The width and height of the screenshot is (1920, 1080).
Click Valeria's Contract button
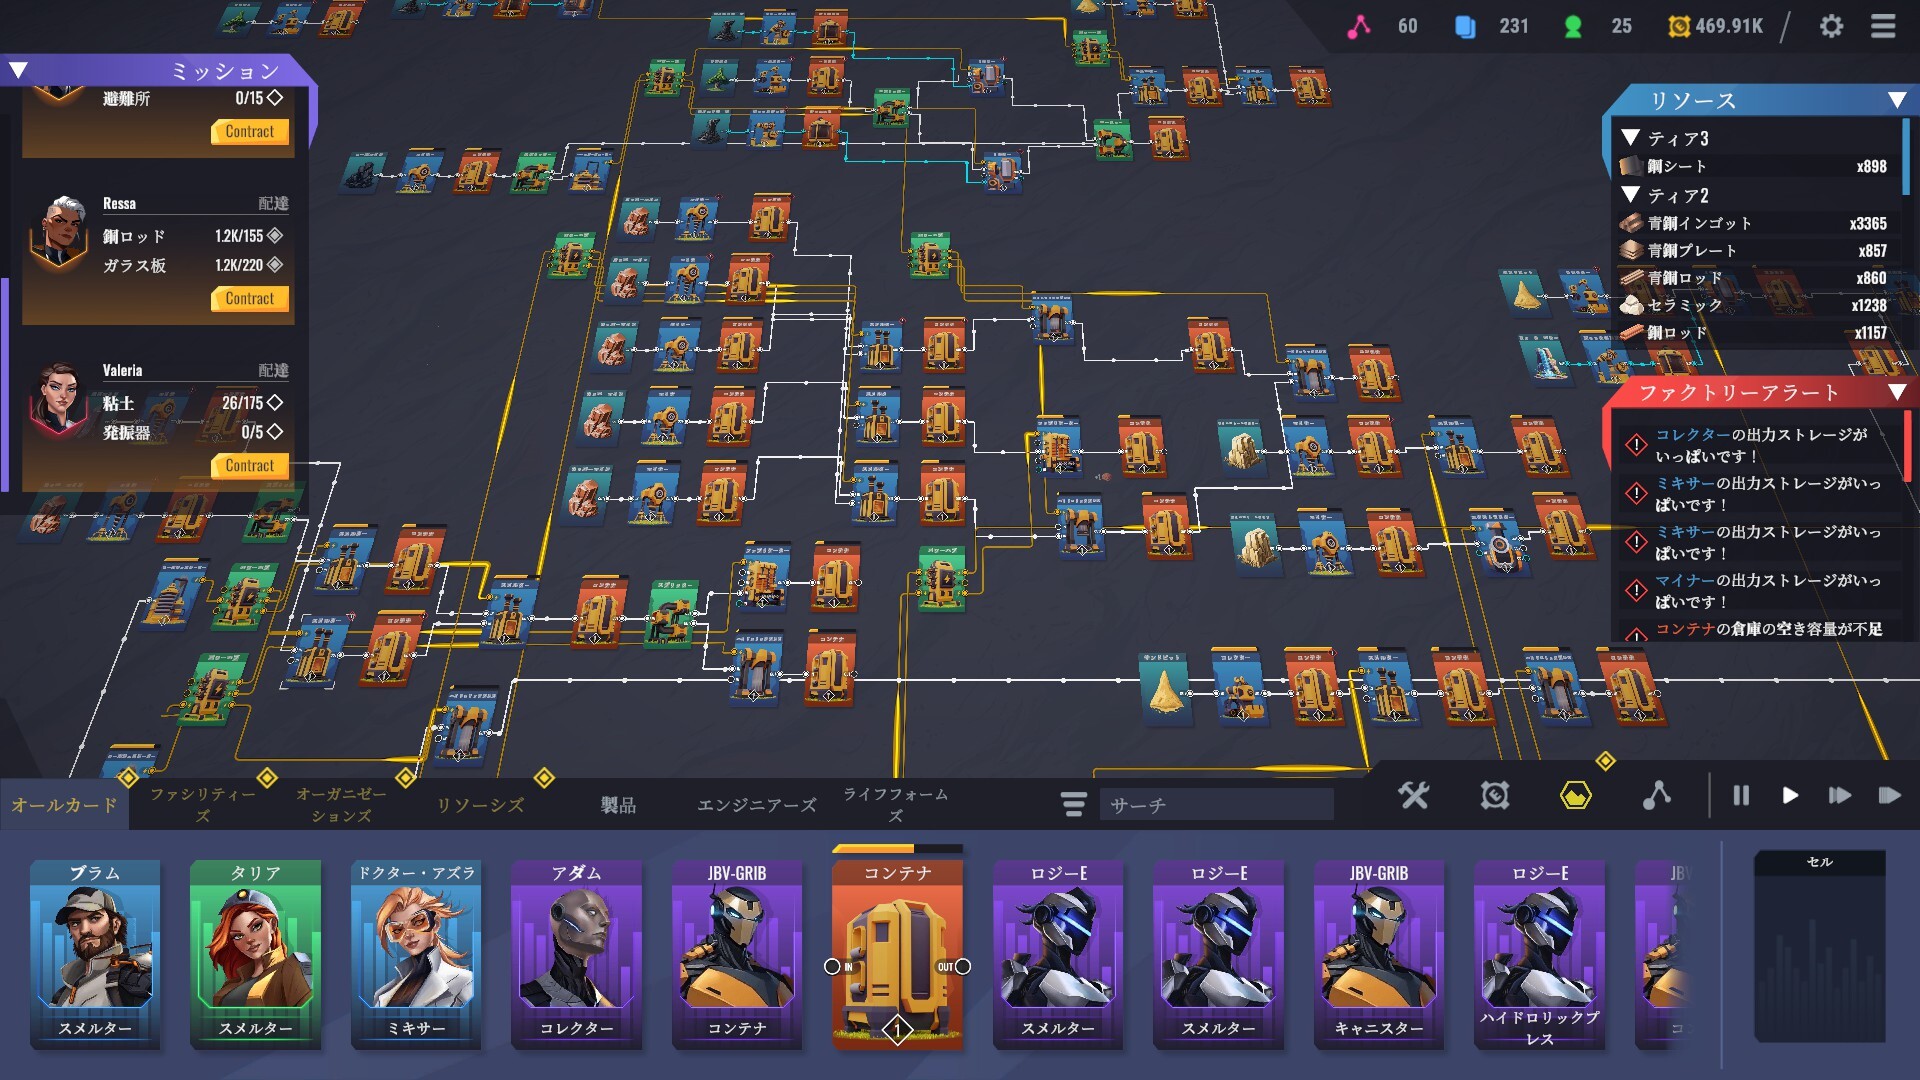pyautogui.click(x=250, y=466)
